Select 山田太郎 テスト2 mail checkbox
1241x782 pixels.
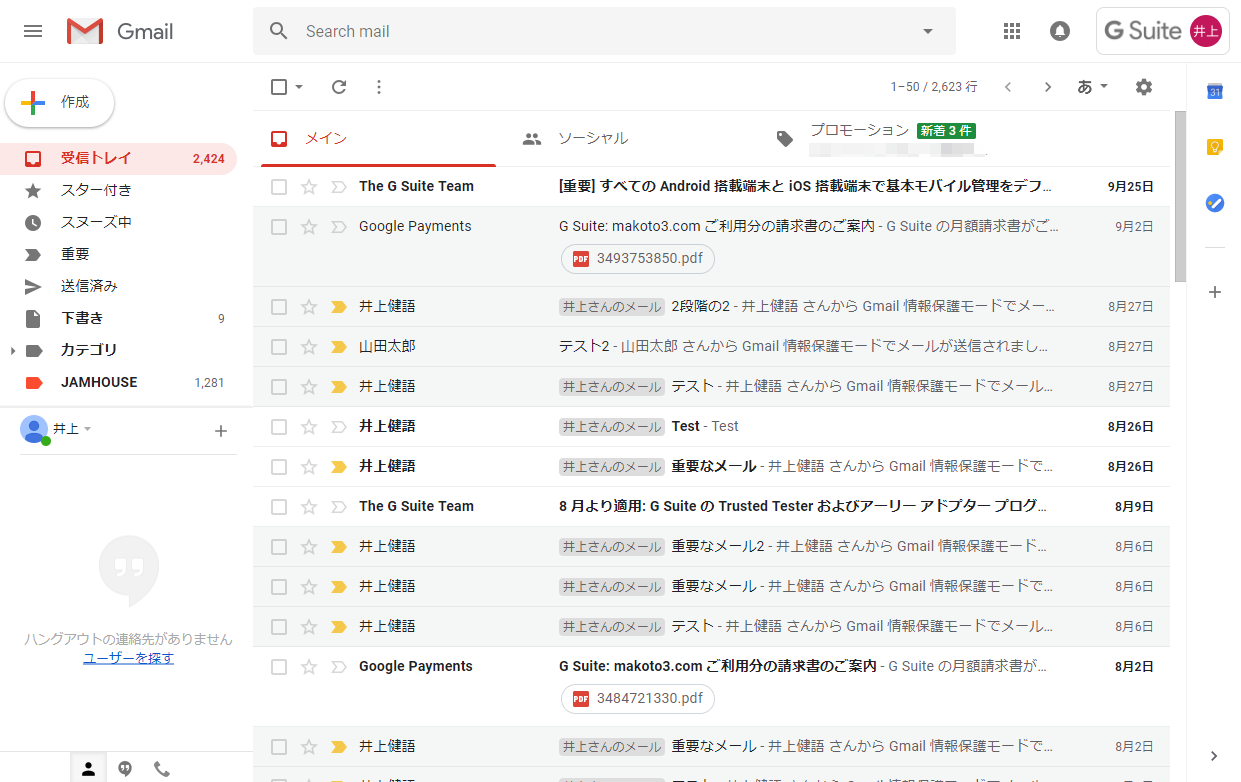279,347
